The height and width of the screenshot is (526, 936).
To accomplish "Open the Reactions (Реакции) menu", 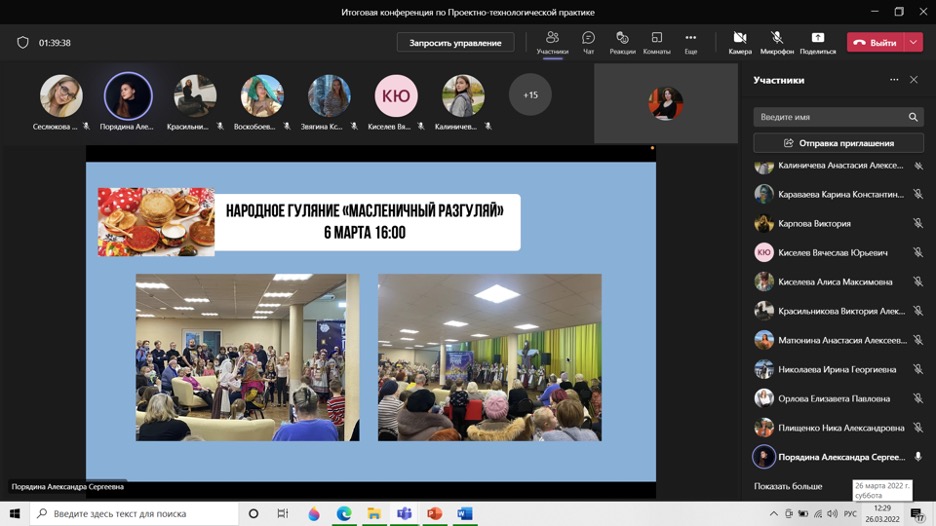I will coord(622,42).
